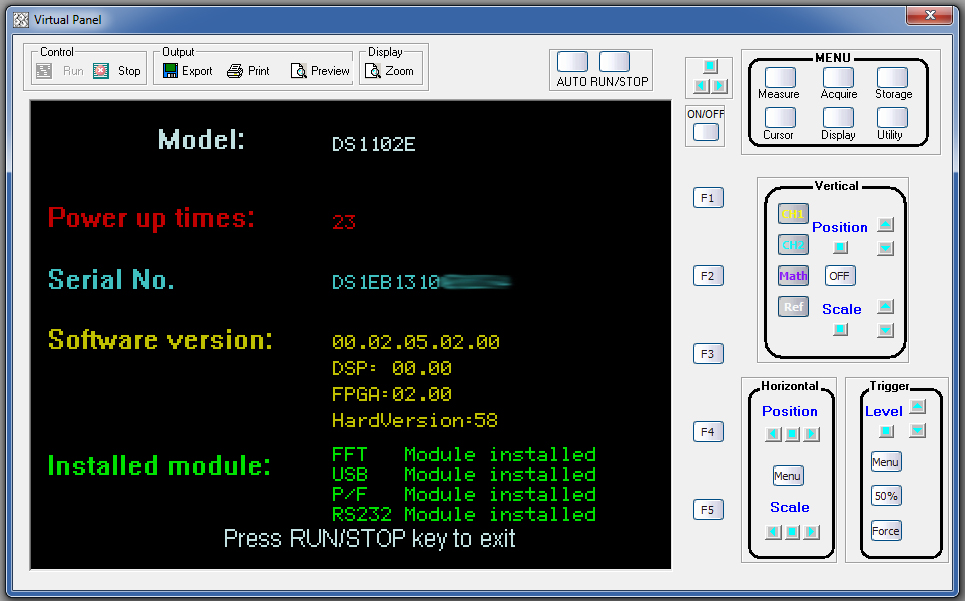
Task: Toggle channel CH2
Action: (793, 245)
